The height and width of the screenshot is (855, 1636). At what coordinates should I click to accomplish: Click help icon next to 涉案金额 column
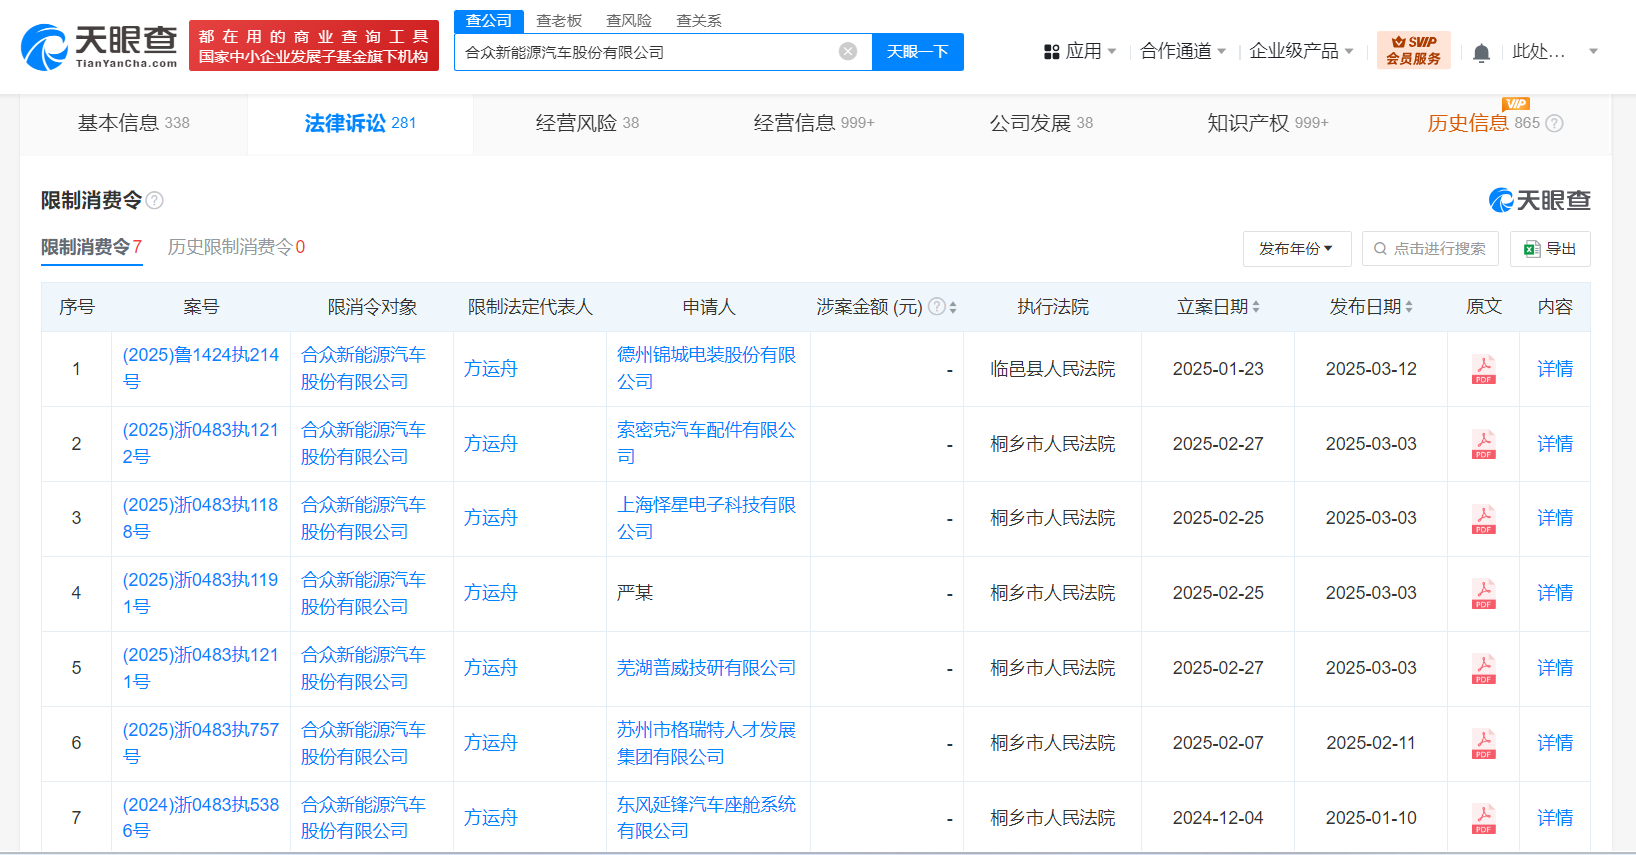[936, 307]
